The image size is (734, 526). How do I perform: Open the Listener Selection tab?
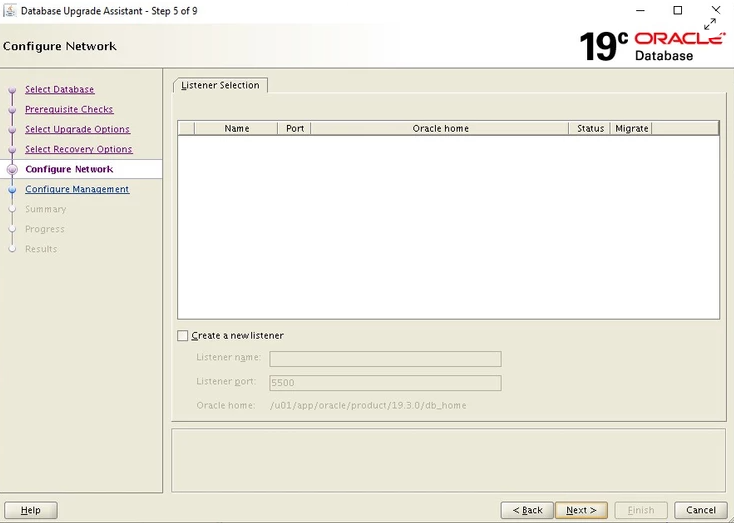click(220, 85)
